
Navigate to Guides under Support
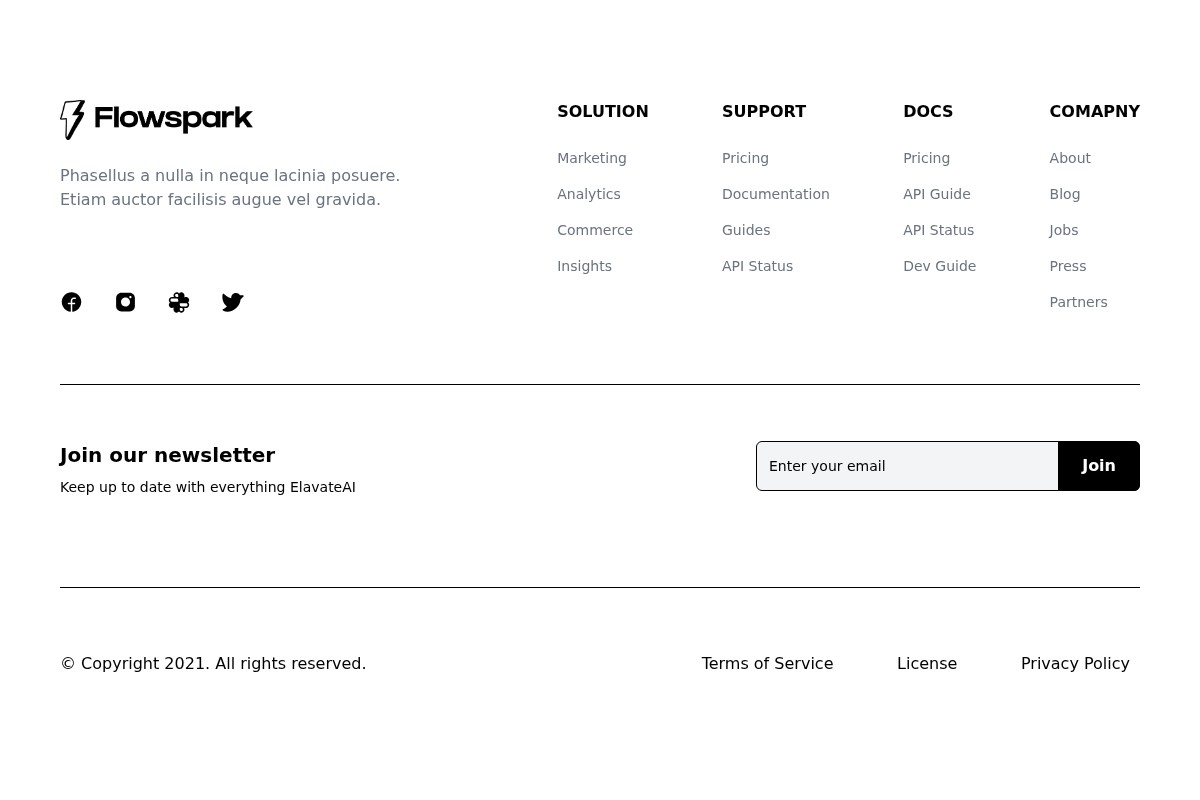coord(745,230)
